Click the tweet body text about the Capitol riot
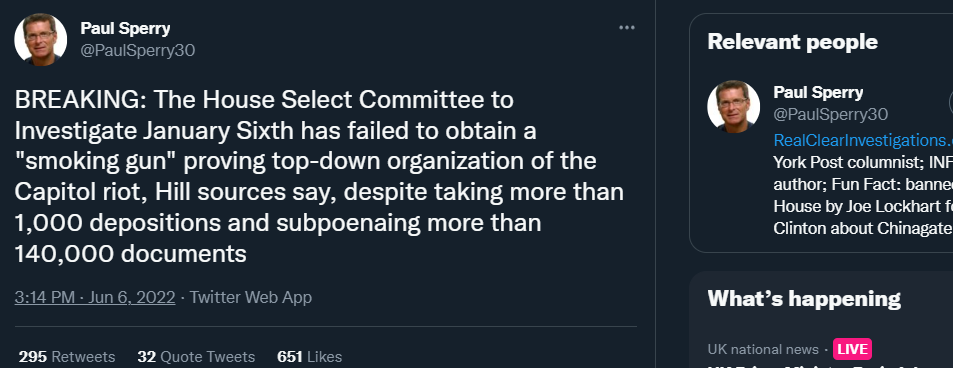 (x=319, y=177)
